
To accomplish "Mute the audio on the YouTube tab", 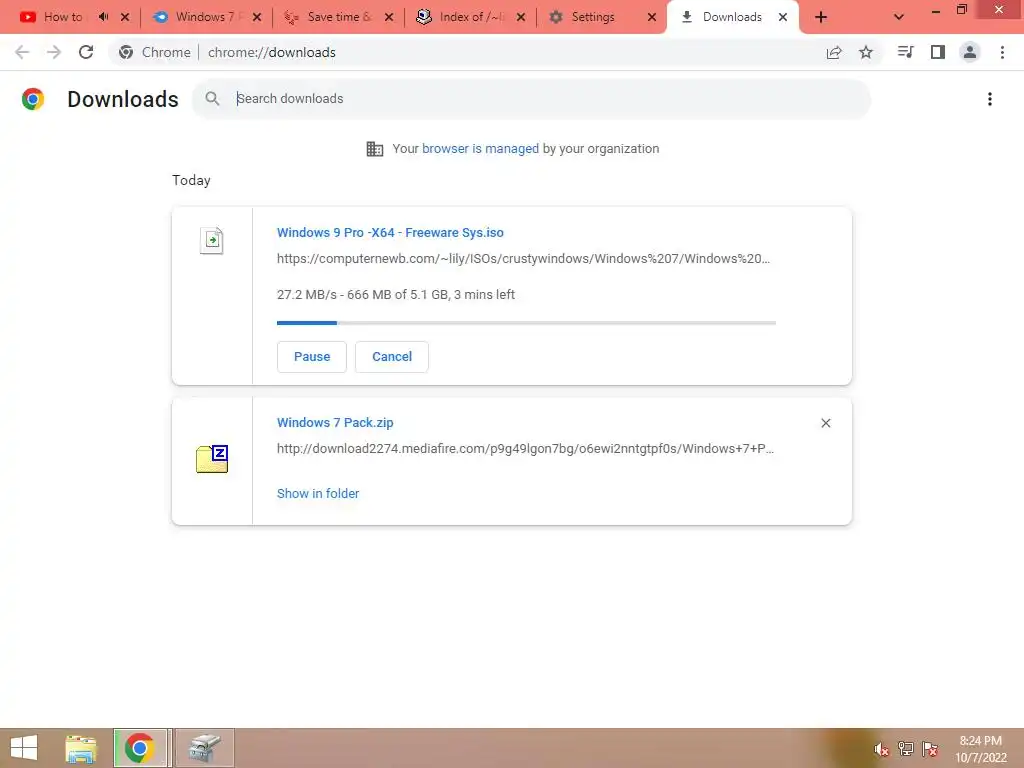I will 103,17.
